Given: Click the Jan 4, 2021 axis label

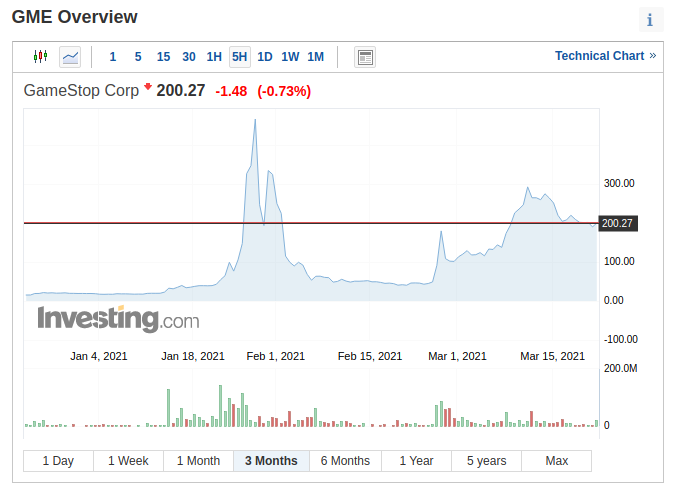Looking at the screenshot, I should (x=99, y=356).
